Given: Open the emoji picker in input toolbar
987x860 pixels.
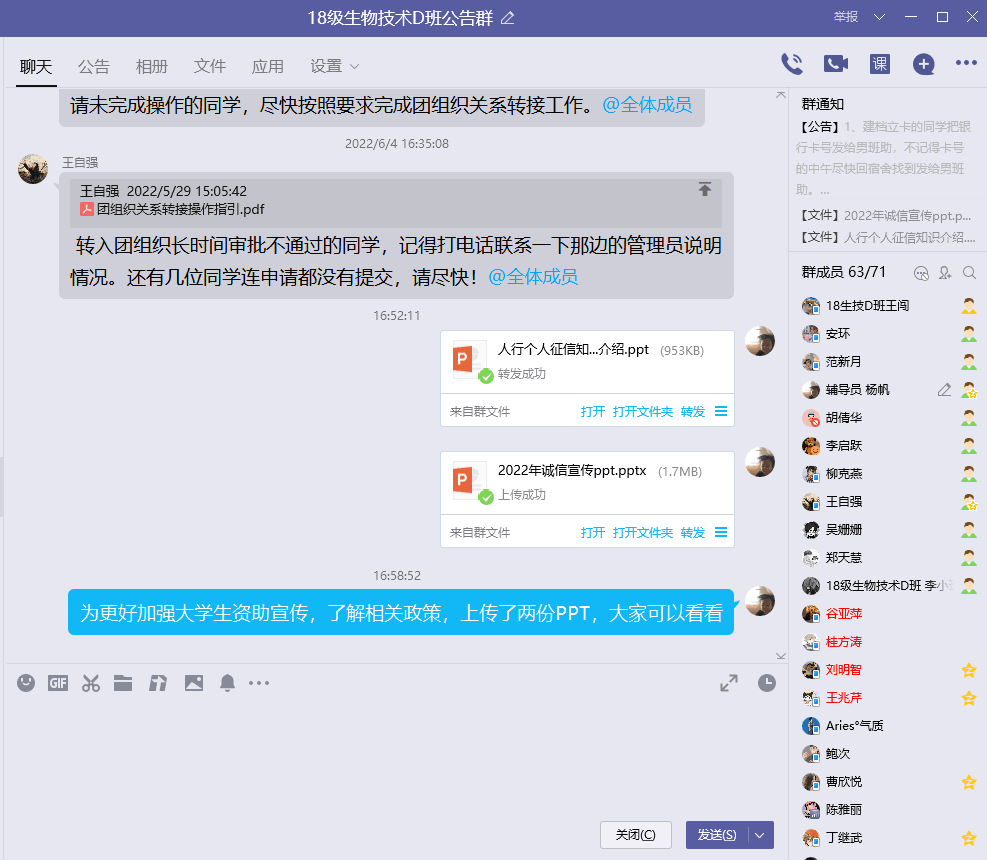Looking at the screenshot, I should click(26, 683).
